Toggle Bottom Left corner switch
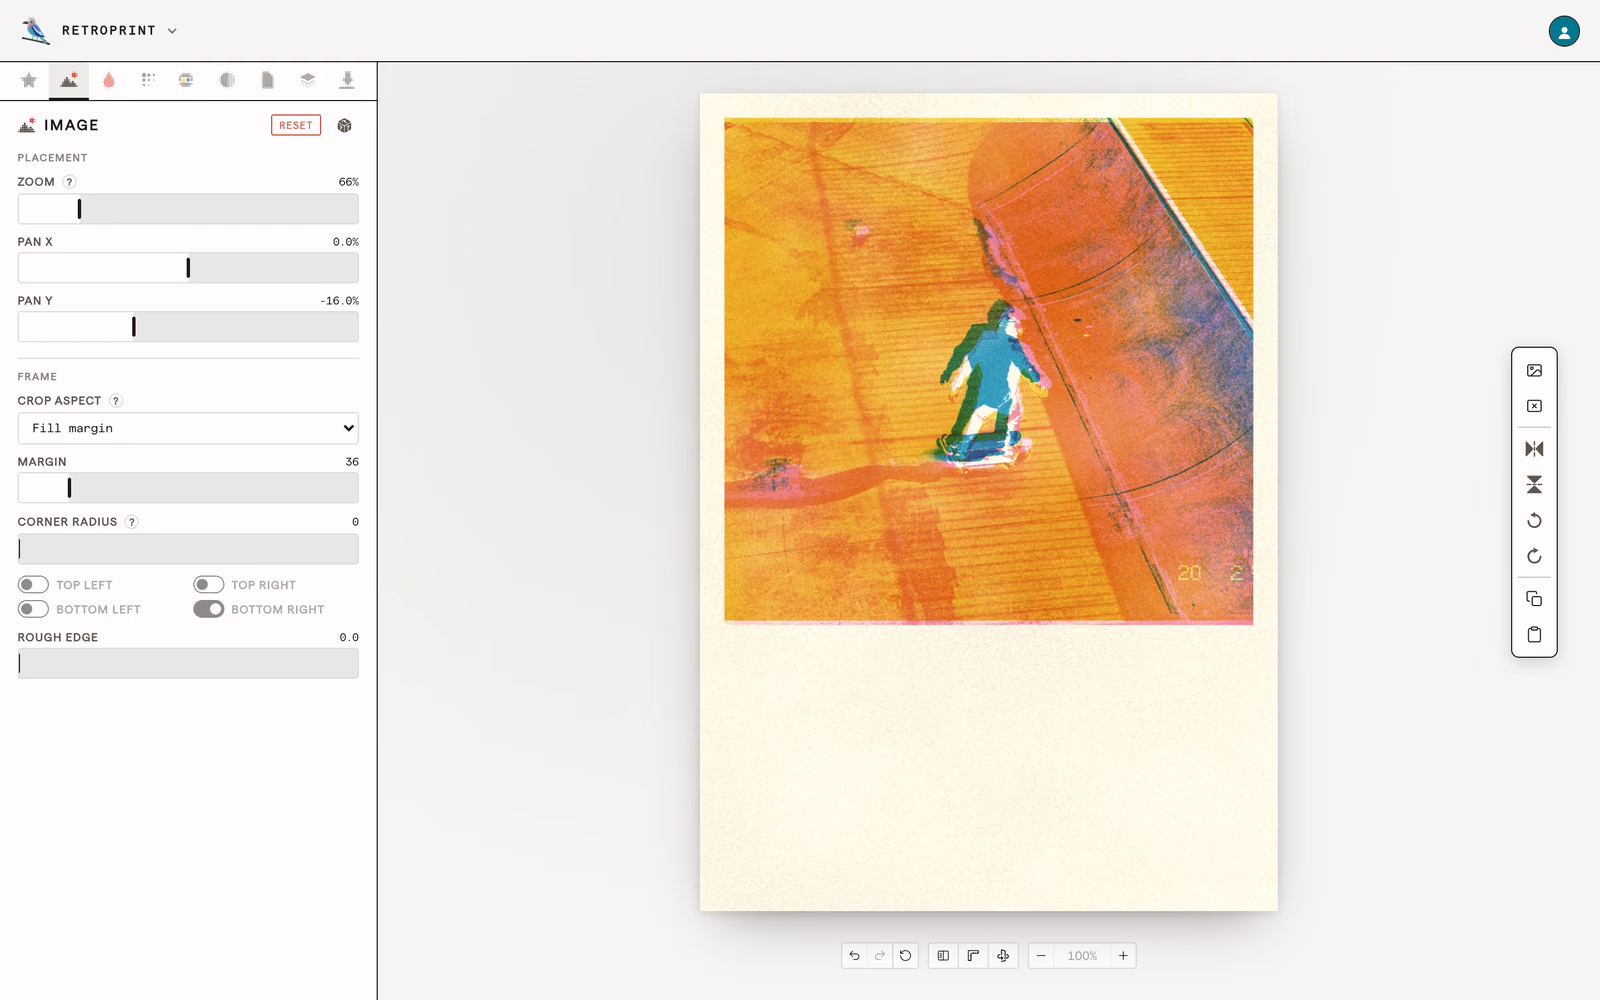The height and width of the screenshot is (1000, 1600). coord(33,609)
